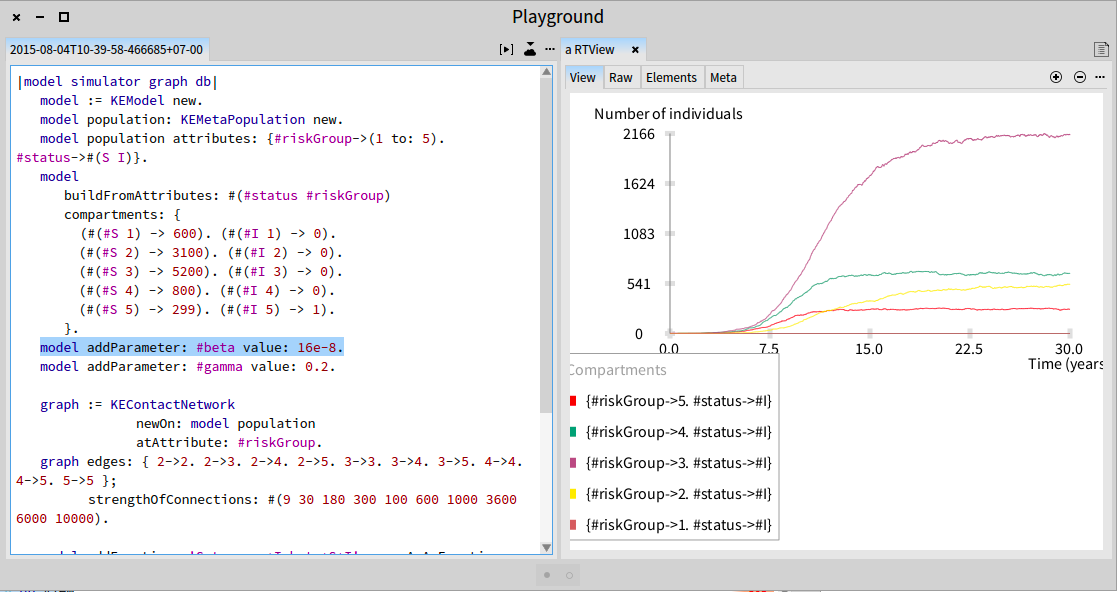Screen dimensions: 1117x592
Task: Zoom in on the RTView chart
Action: tap(1056, 77)
